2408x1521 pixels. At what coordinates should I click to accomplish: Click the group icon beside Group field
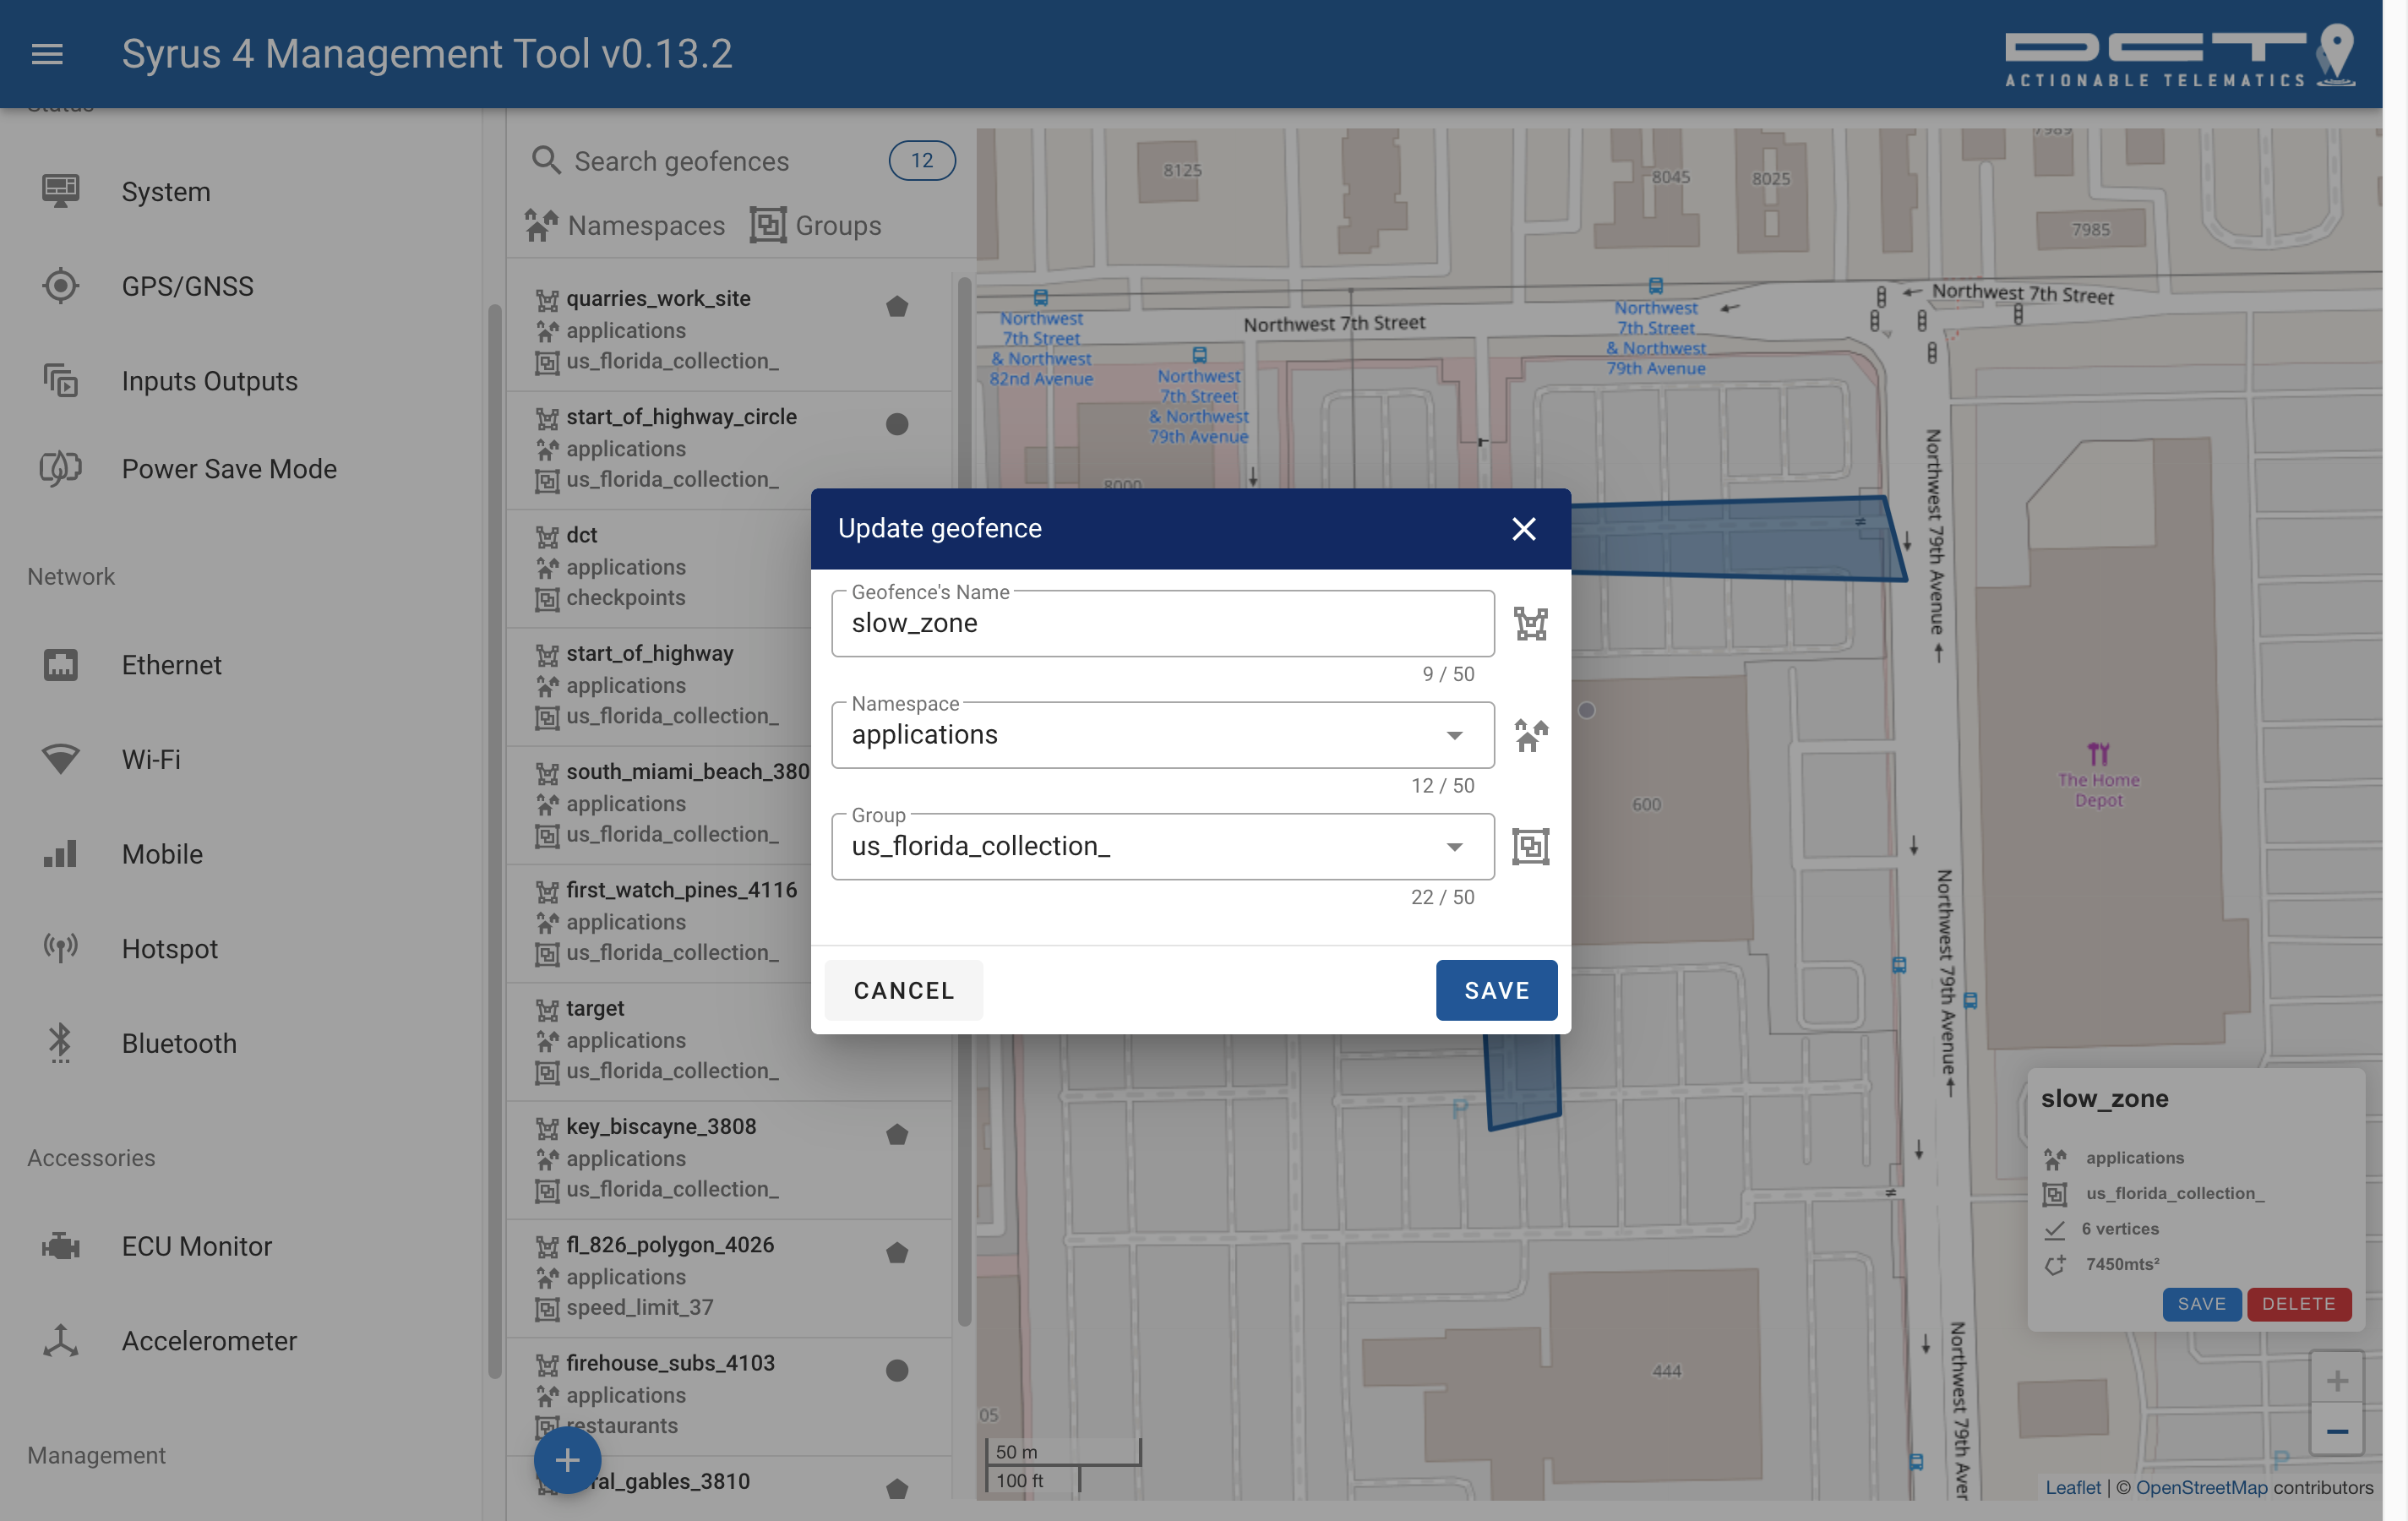[1530, 847]
